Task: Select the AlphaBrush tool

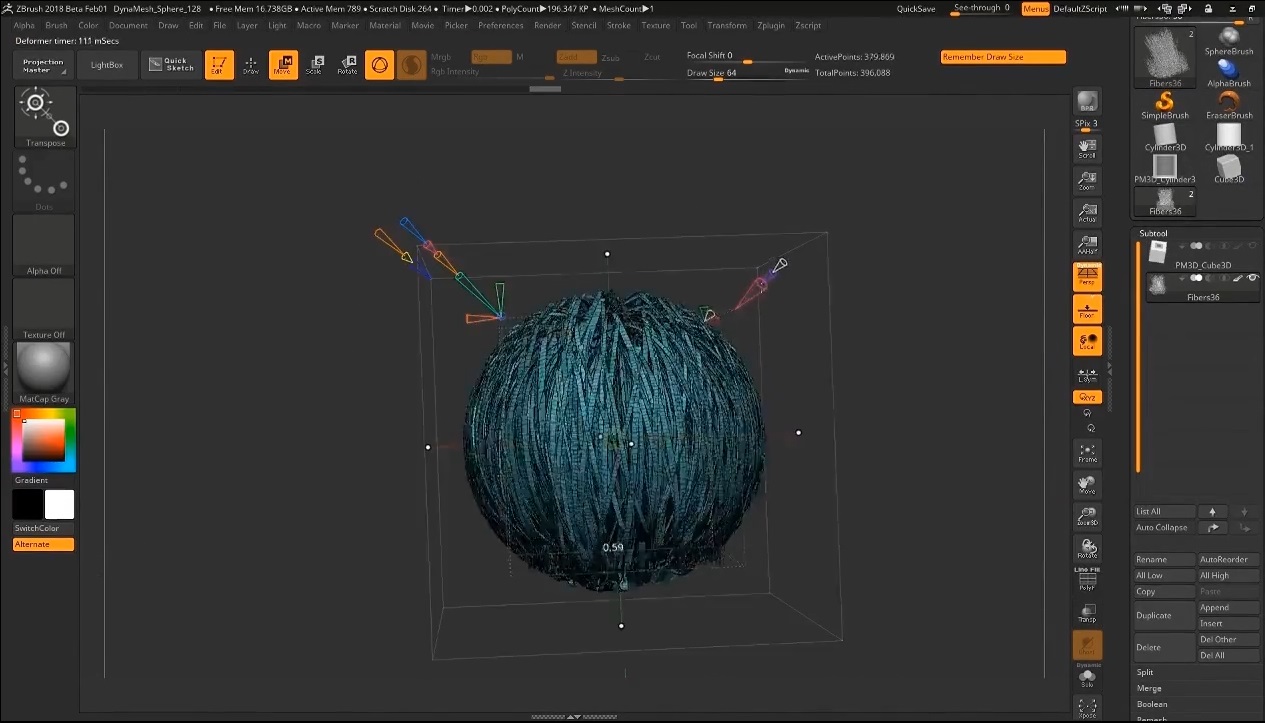Action: point(1229,73)
